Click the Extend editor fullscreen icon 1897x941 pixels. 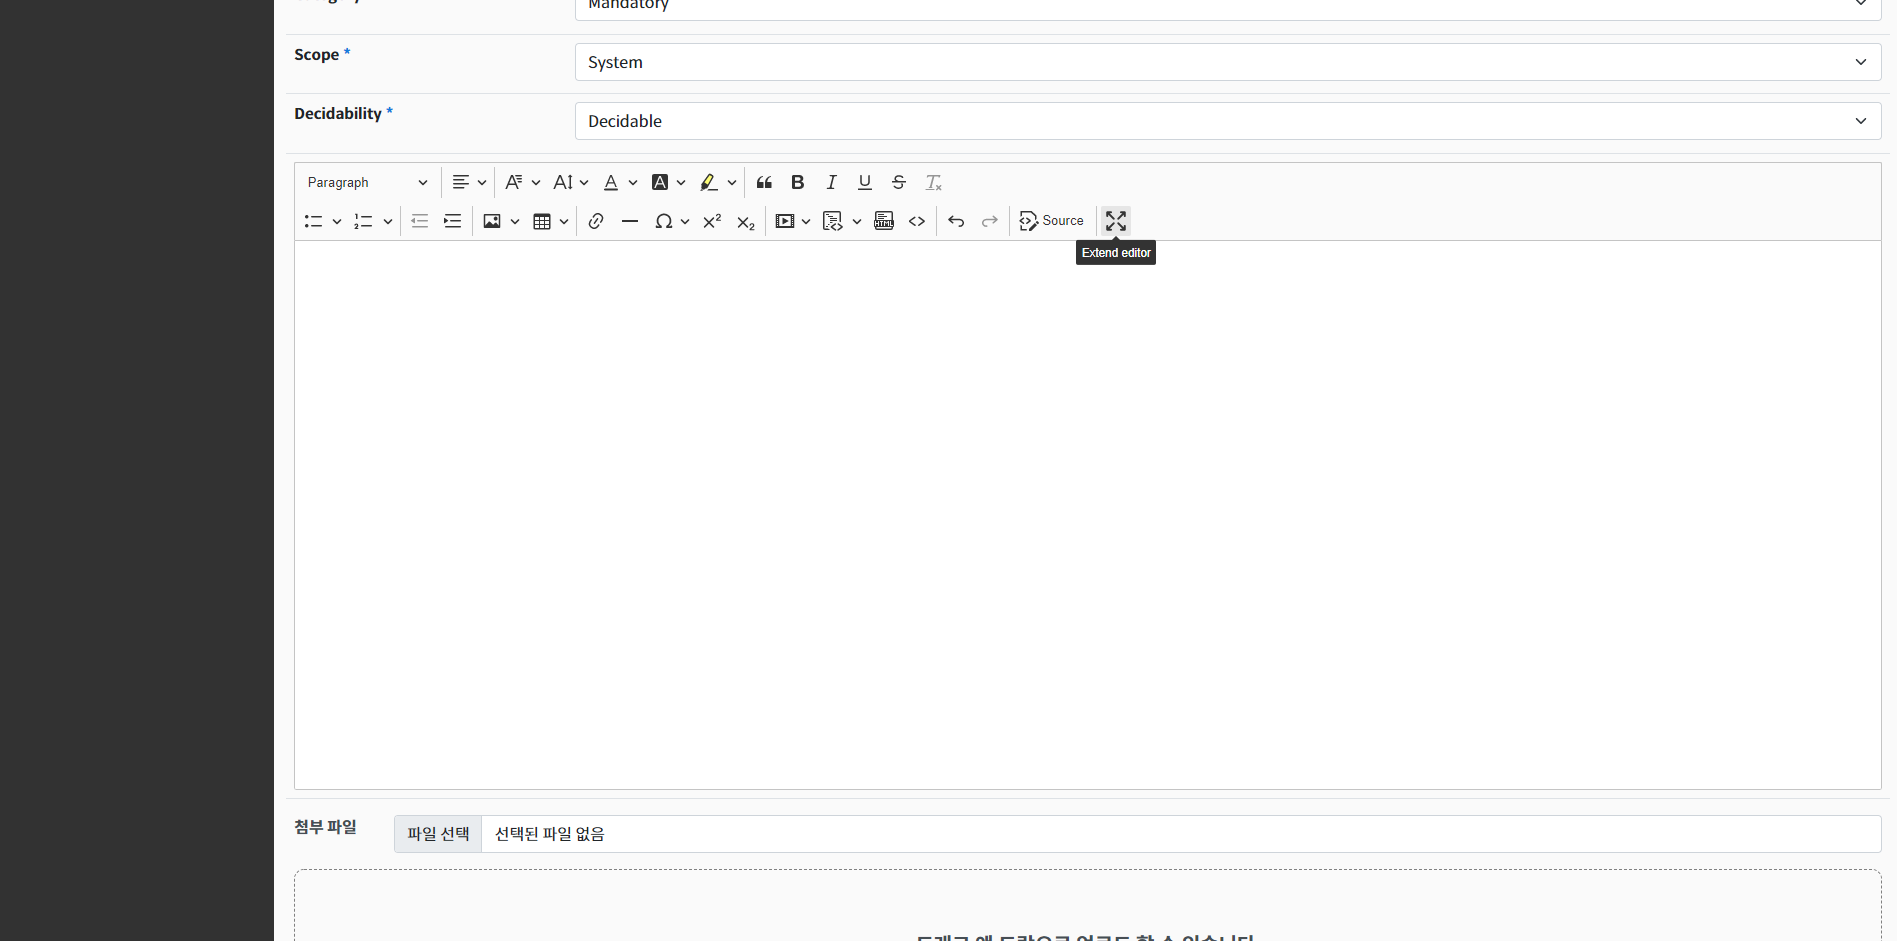pos(1116,221)
